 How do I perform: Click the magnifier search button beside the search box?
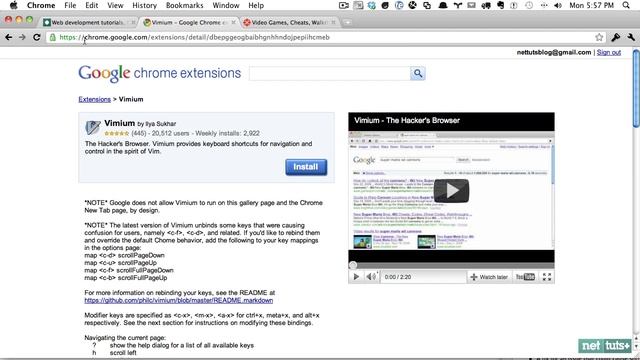pyautogui.click(x=418, y=73)
